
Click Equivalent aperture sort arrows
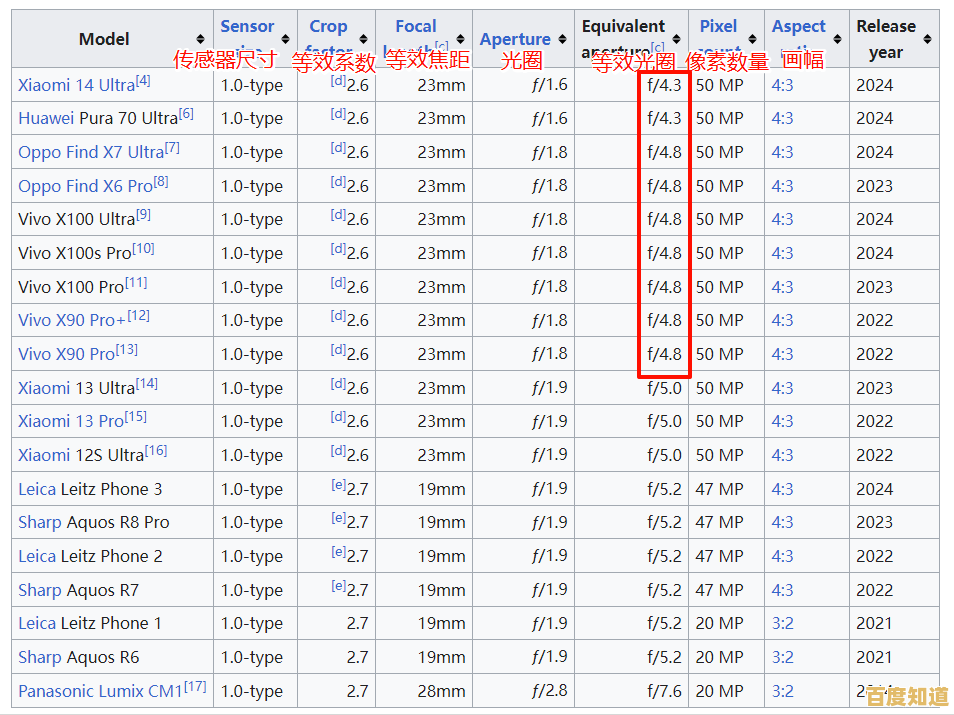677,39
